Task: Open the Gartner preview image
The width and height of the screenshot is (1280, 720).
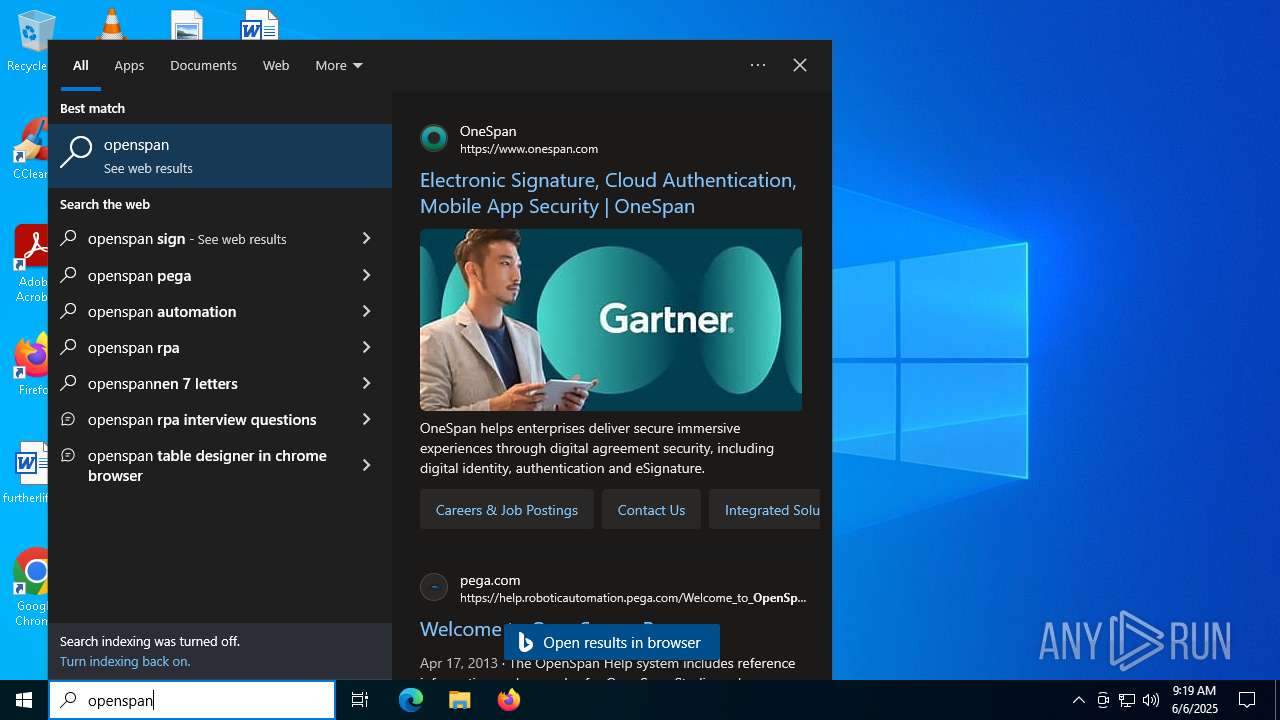Action: (x=611, y=320)
